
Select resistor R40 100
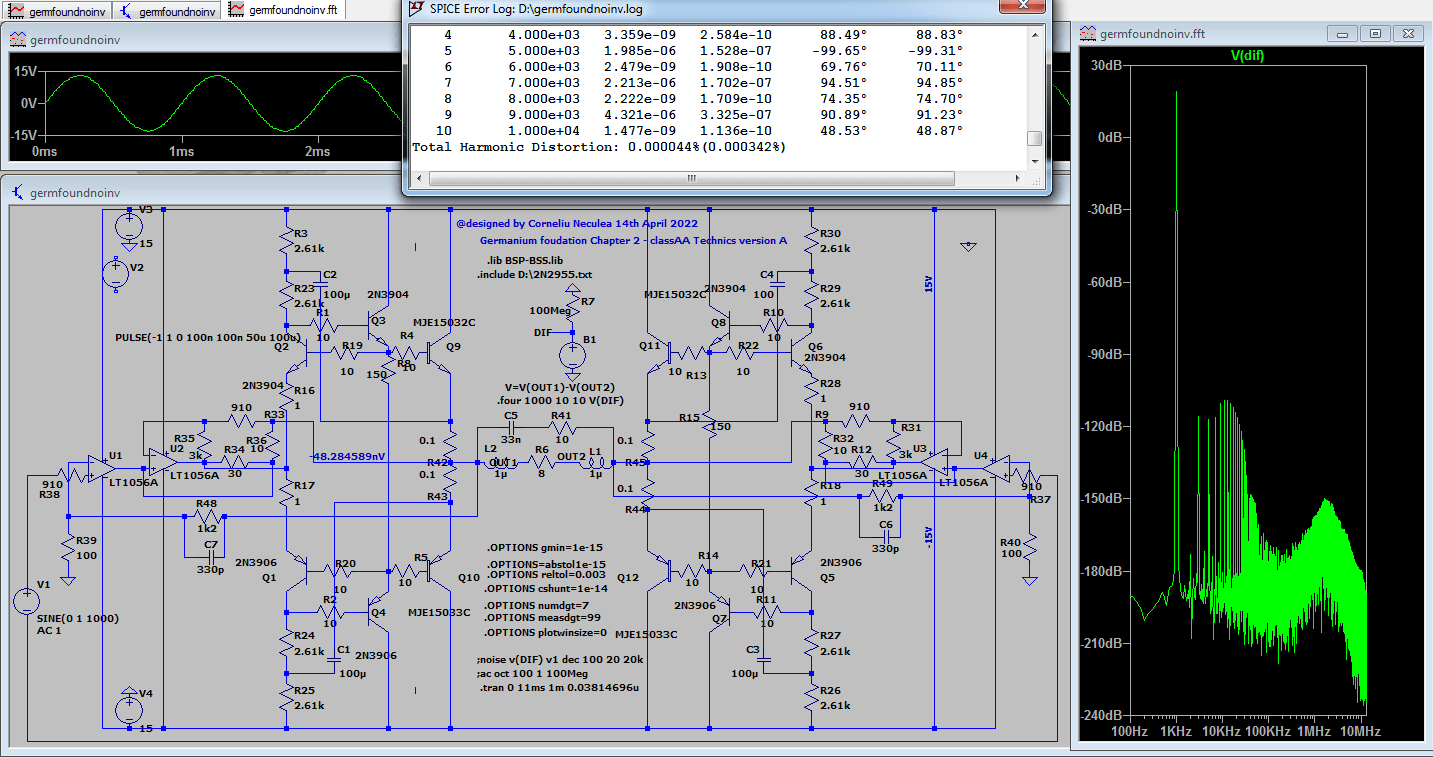pyautogui.click(x=1031, y=548)
